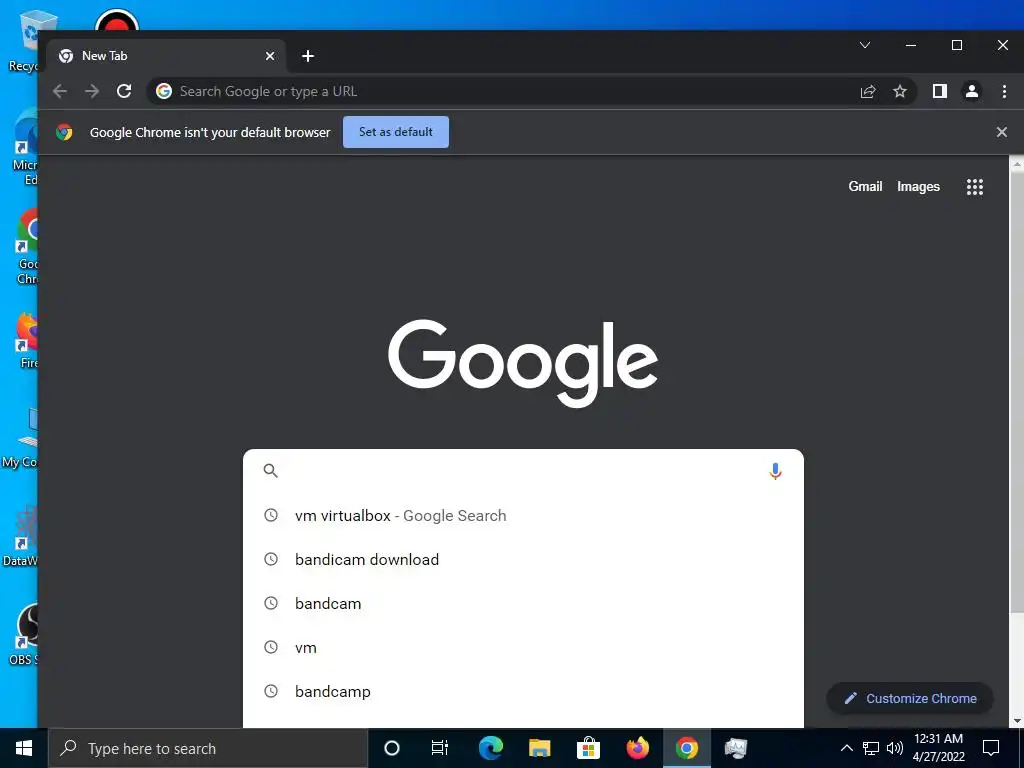Open the Windows Start menu
This screenshot has height=768, width=1024.
(24, 748)
